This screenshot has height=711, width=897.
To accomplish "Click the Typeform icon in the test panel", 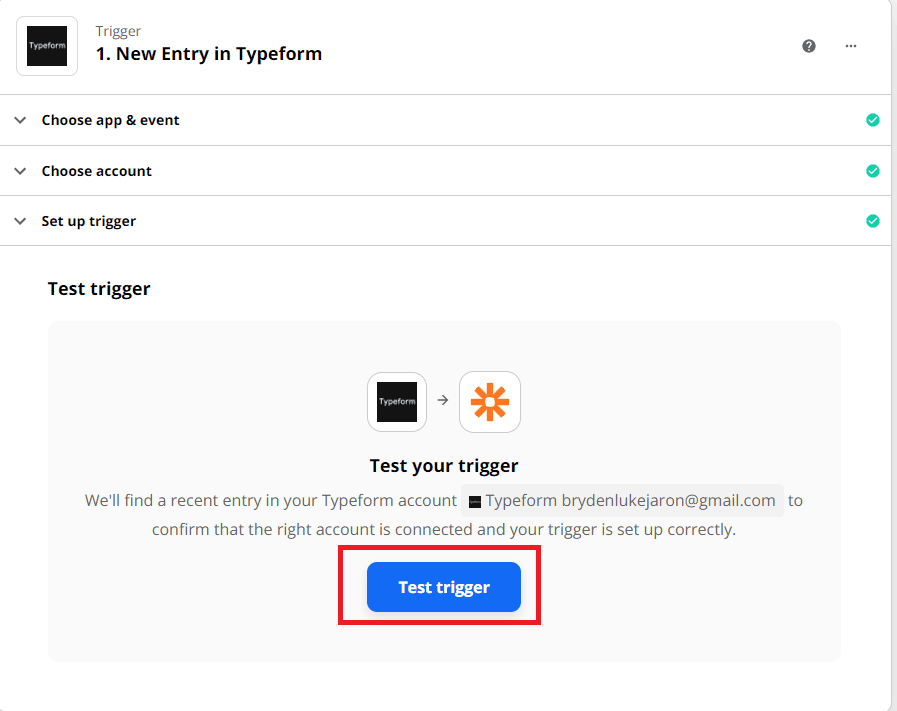I will pyautogui.click(x=397, y=402).
